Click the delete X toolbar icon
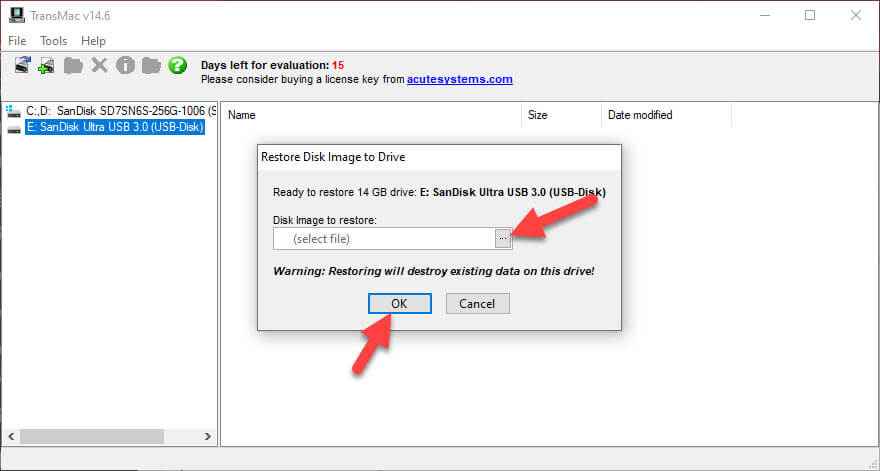Screen dimensions: 880x471 click(x=99, y=66)
